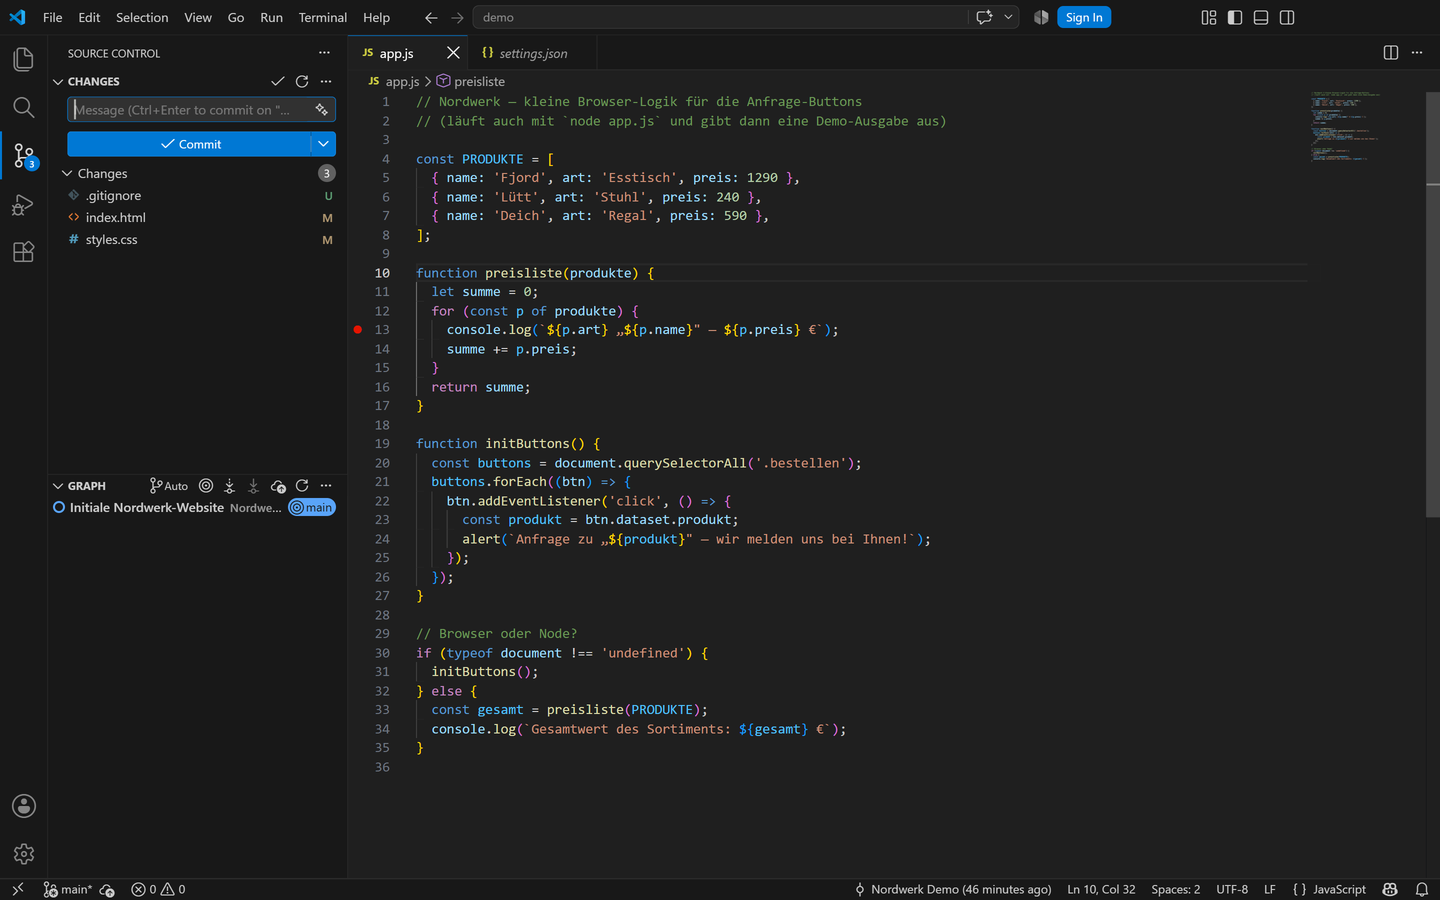The image size is (1440, 900).
Task: Collapse the Changes file group
Action: tap(67, 173)
